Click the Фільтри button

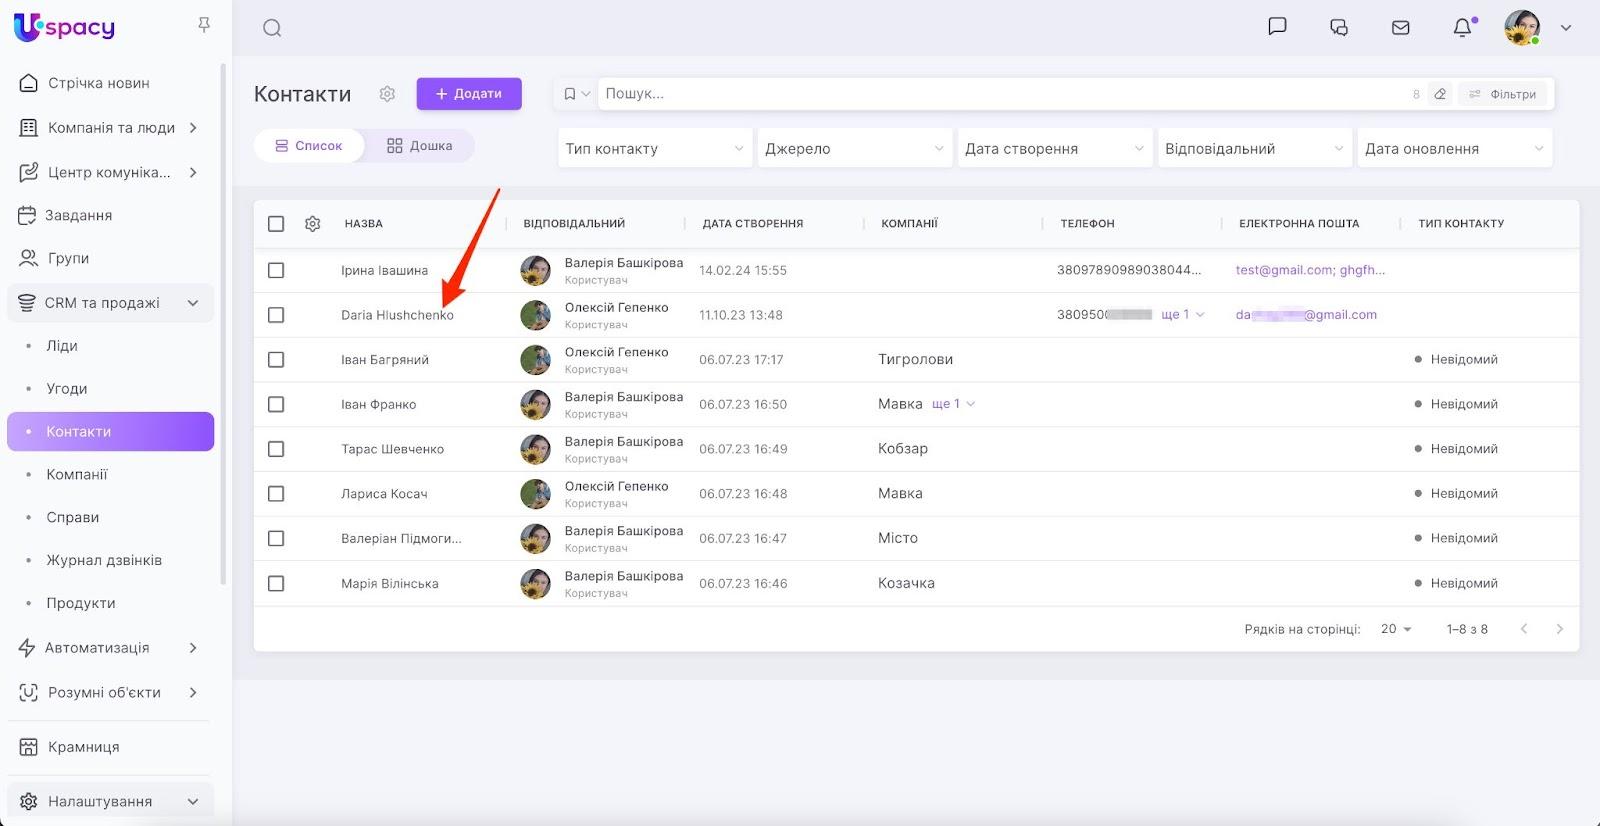[1502, 94]
